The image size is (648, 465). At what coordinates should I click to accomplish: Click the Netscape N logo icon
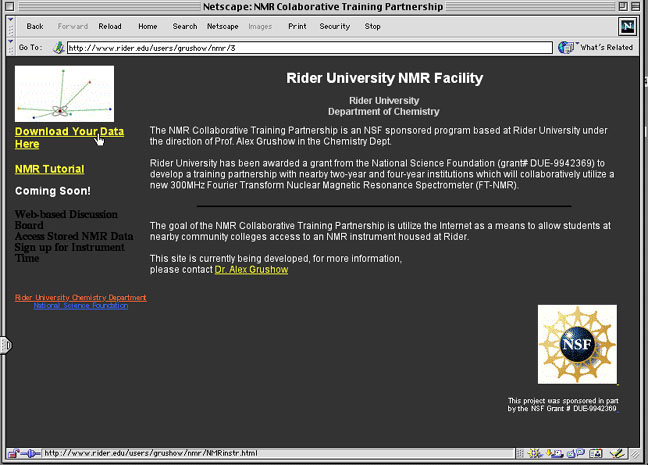pos(627,26)
